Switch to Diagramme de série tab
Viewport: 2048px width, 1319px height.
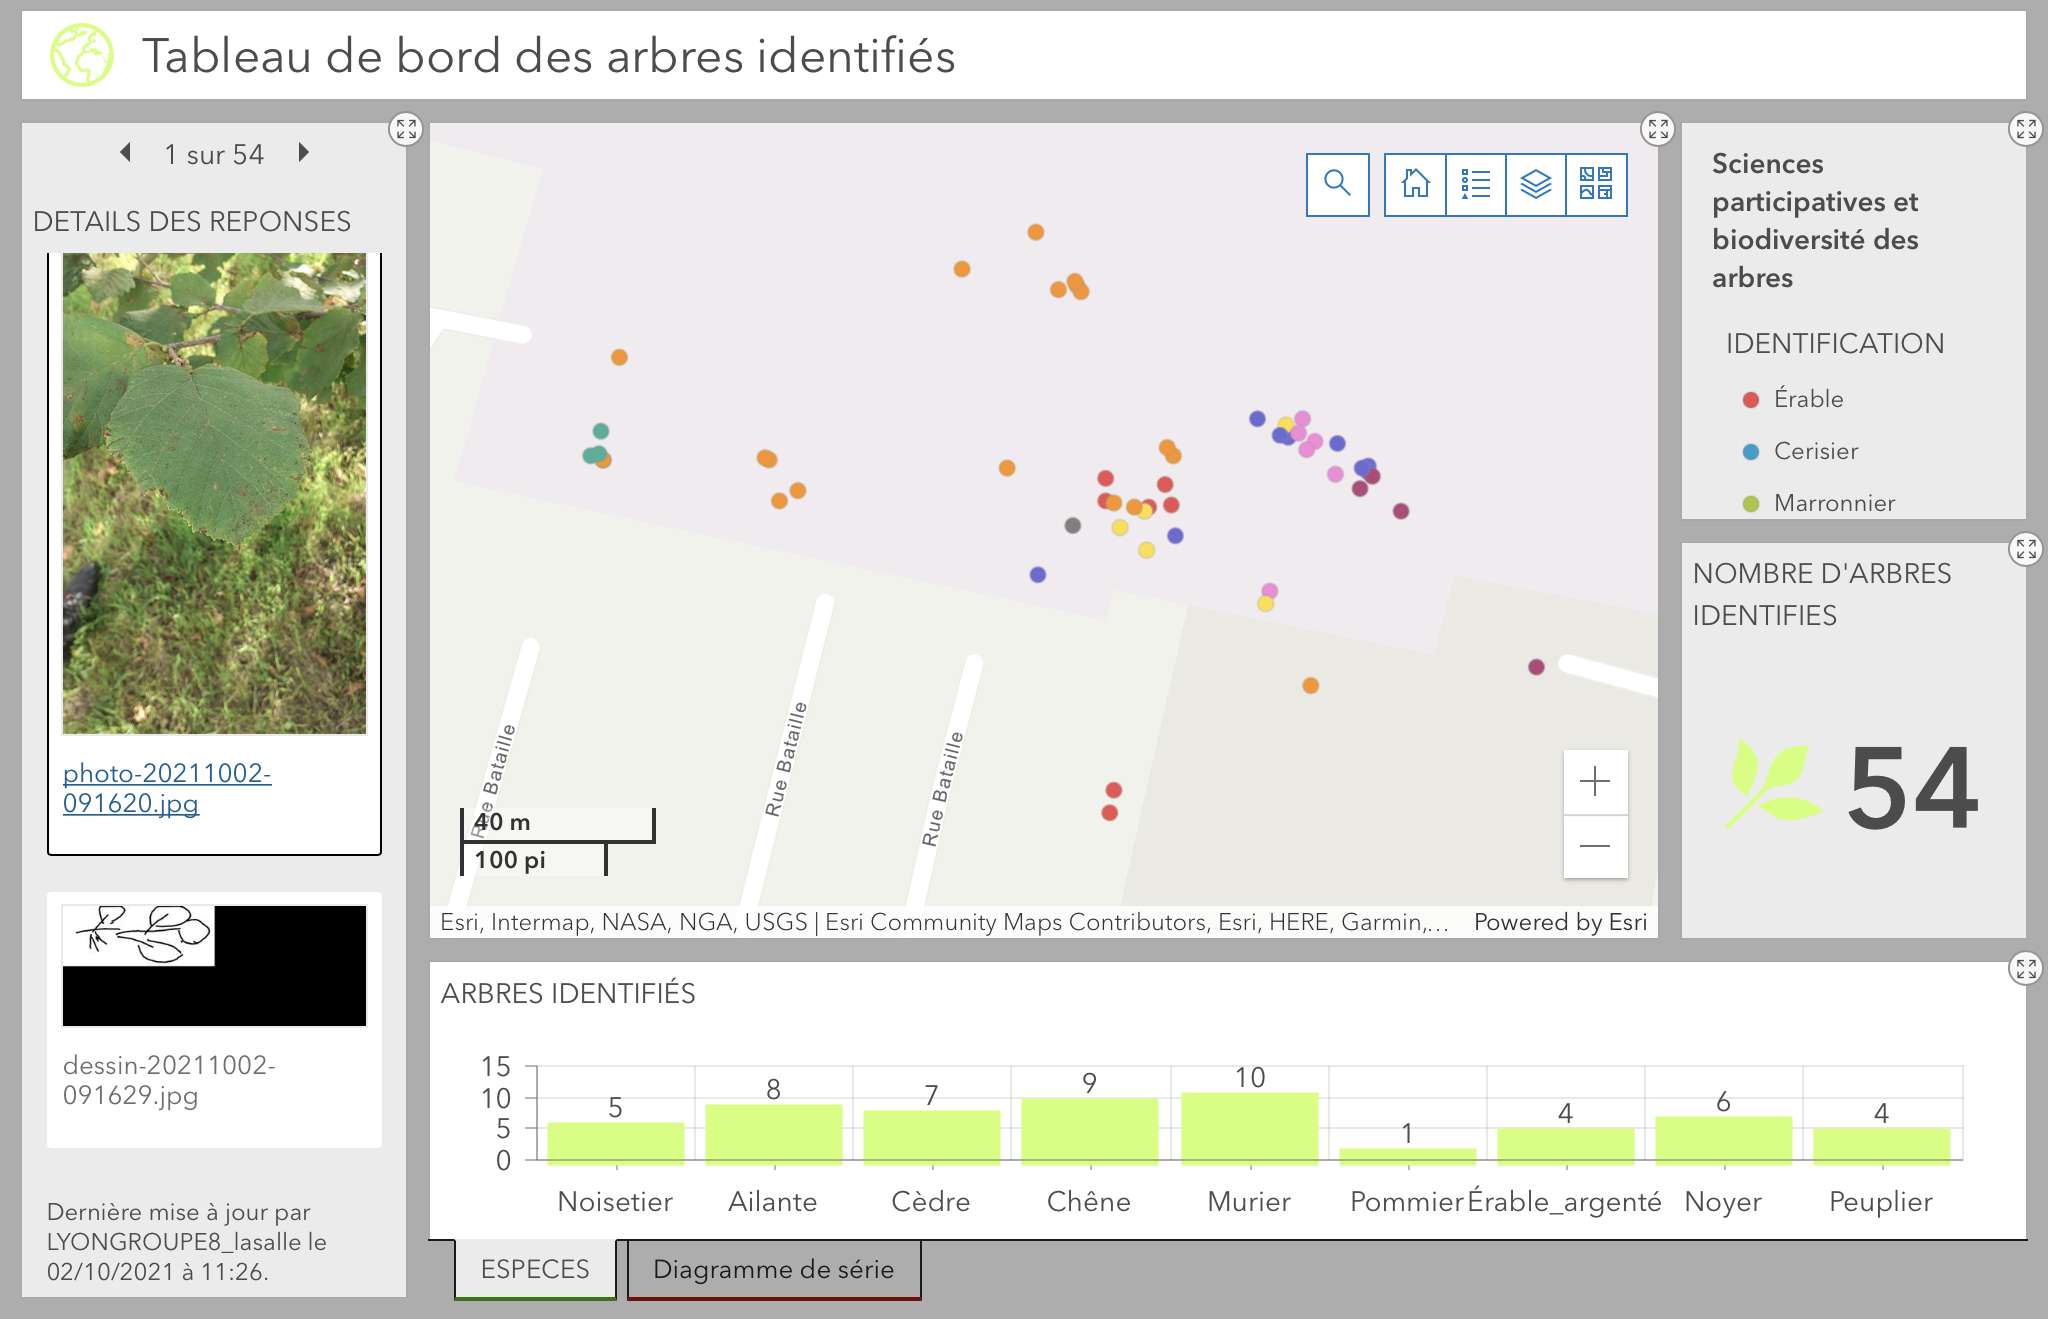pos(773,1269)
